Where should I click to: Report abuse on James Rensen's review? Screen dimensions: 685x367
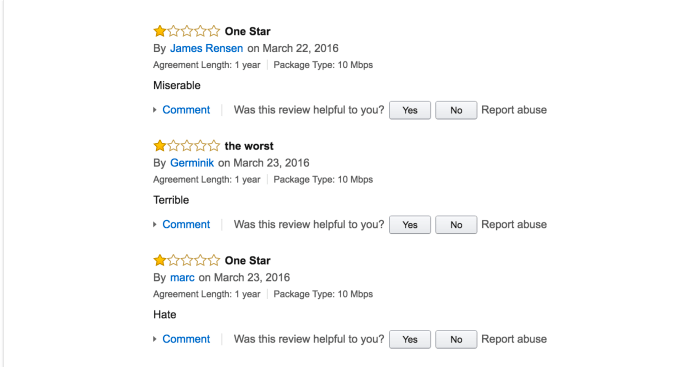pyautogui.click(x=514, y=110)
